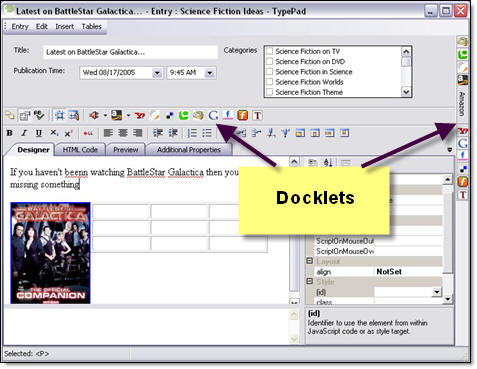Collapse the Layout property group
Viewport: 477px width, 369px height.
pyautogui.click(x=310, y=261)
